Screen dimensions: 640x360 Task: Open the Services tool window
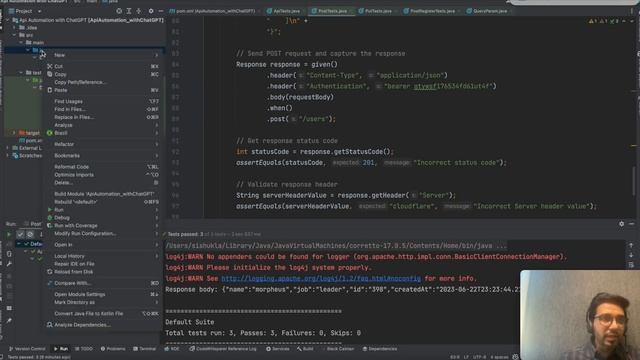pyautogui.click(x=278, y=349)
